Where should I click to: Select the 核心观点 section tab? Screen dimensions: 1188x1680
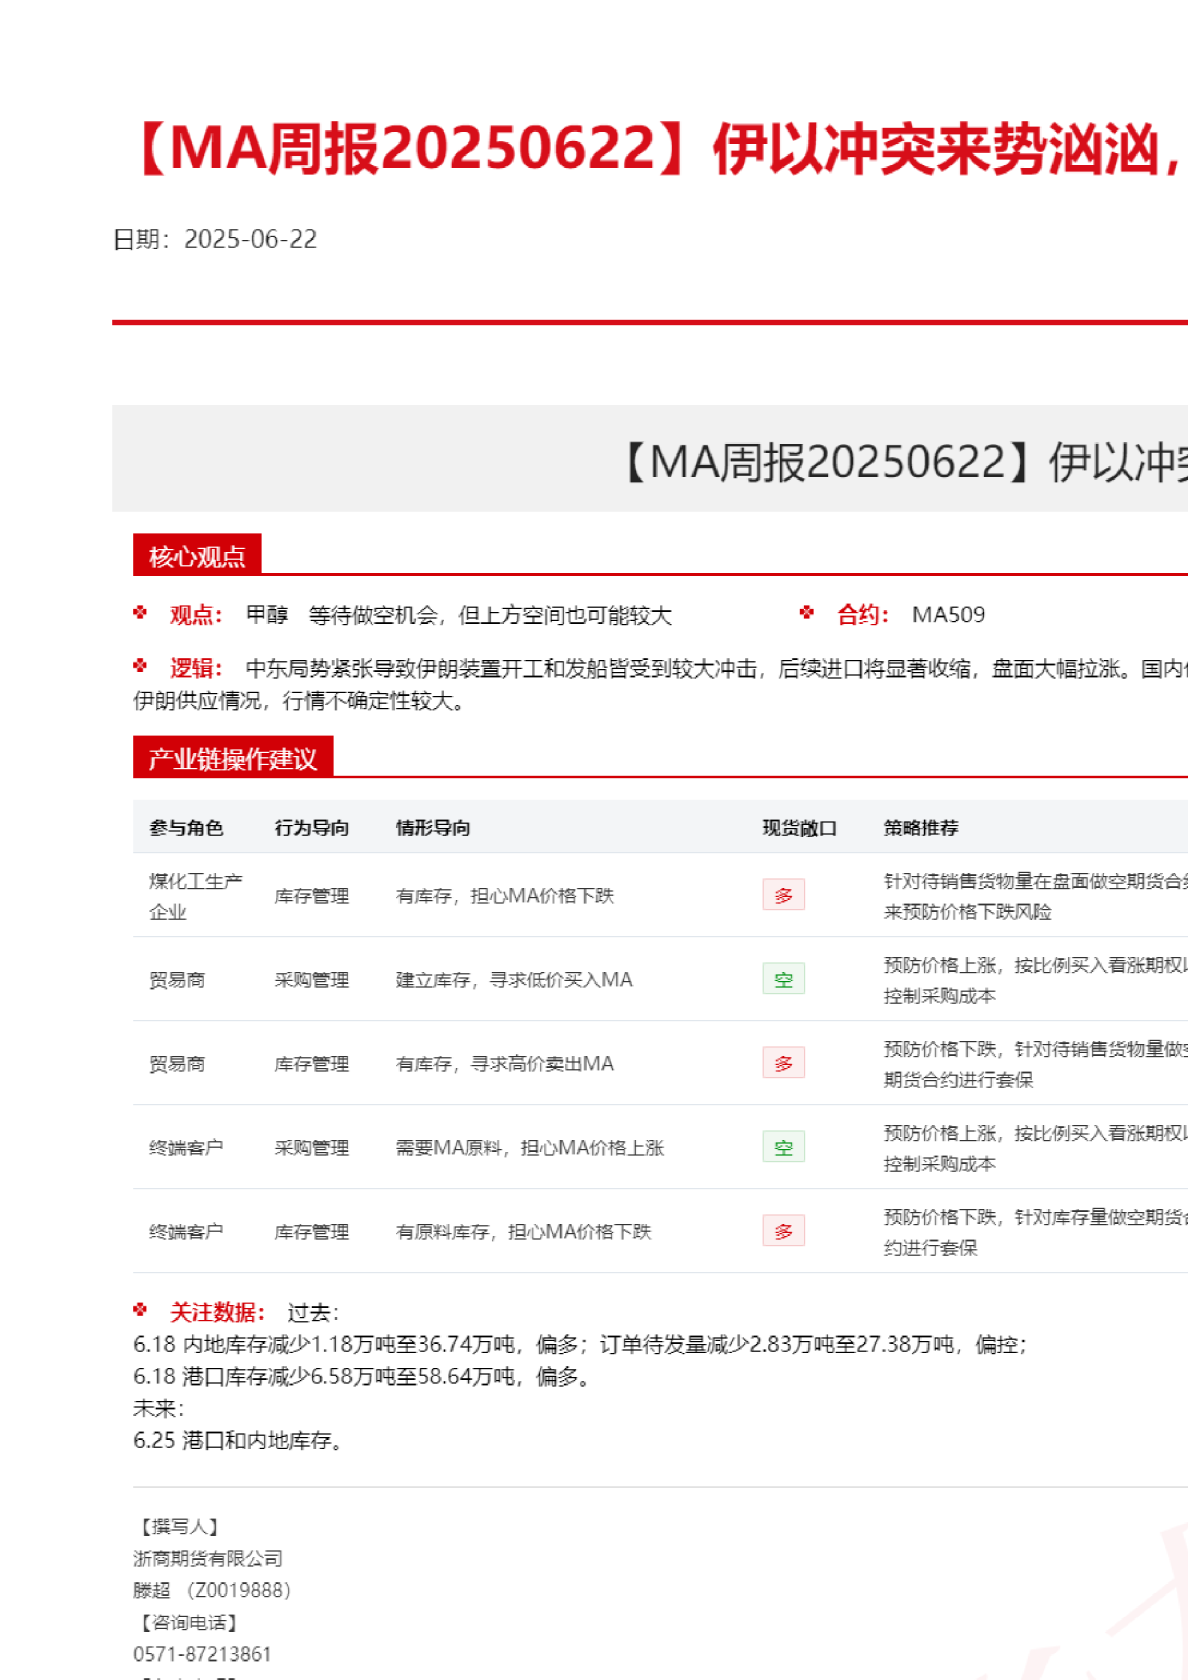(x=197, y=556)
